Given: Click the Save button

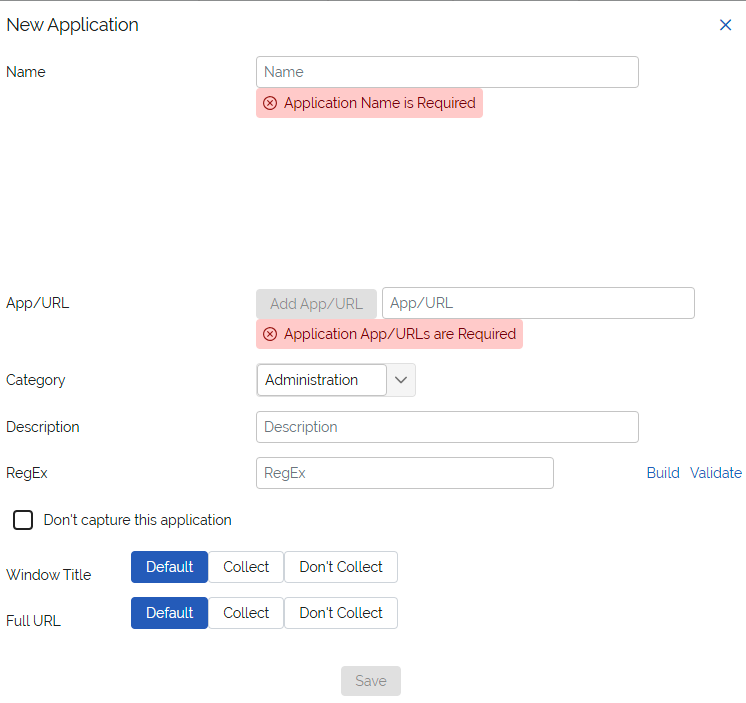Looking at the screenshot, I should [x=370, y=681].
